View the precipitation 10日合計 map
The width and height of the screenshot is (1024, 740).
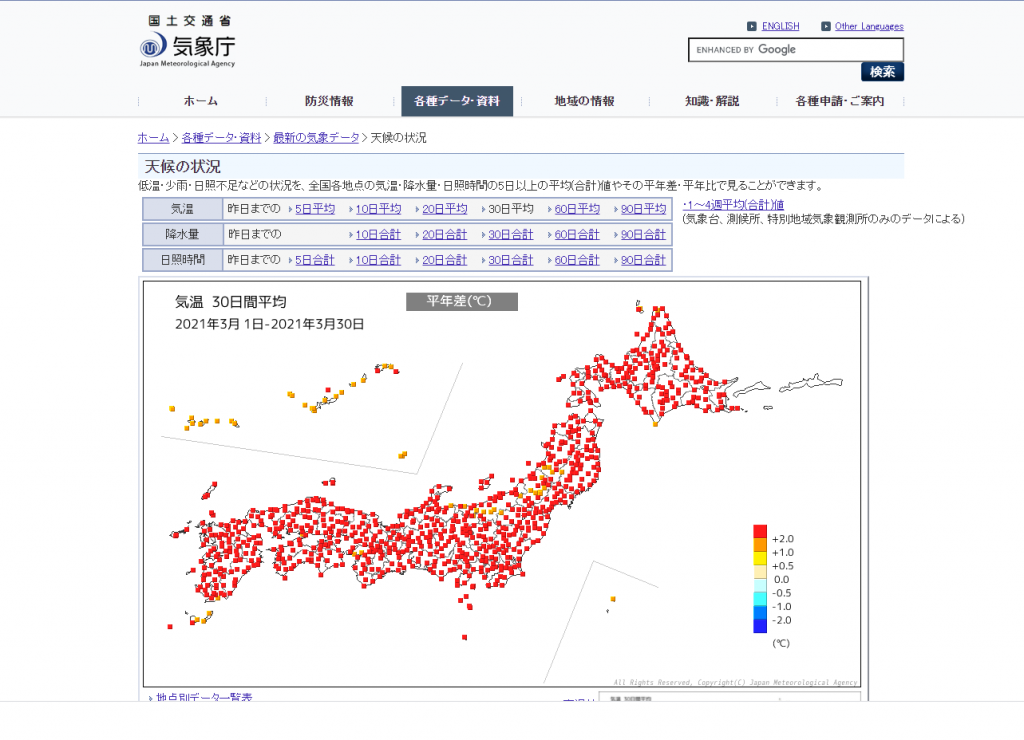click(x=378, y=234)
